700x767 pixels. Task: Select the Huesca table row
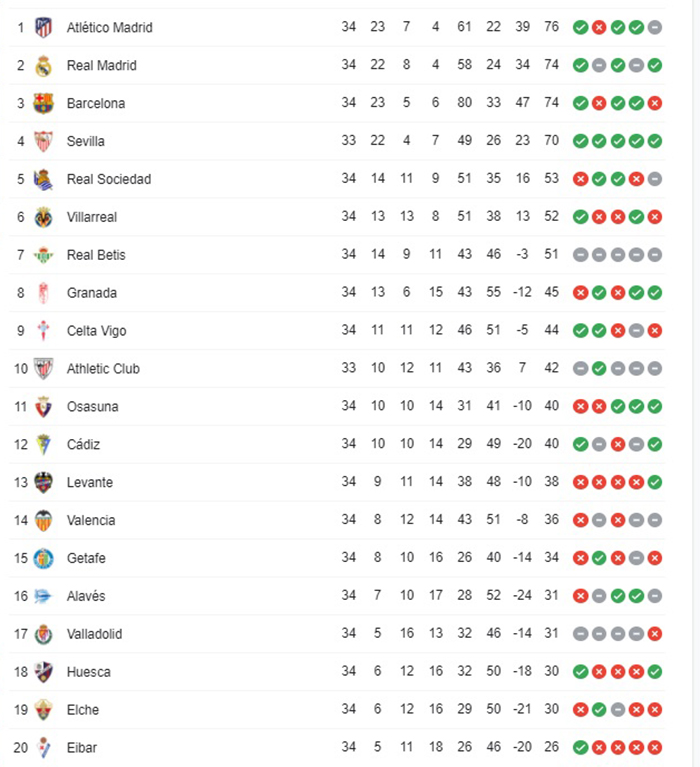(338, 672)
